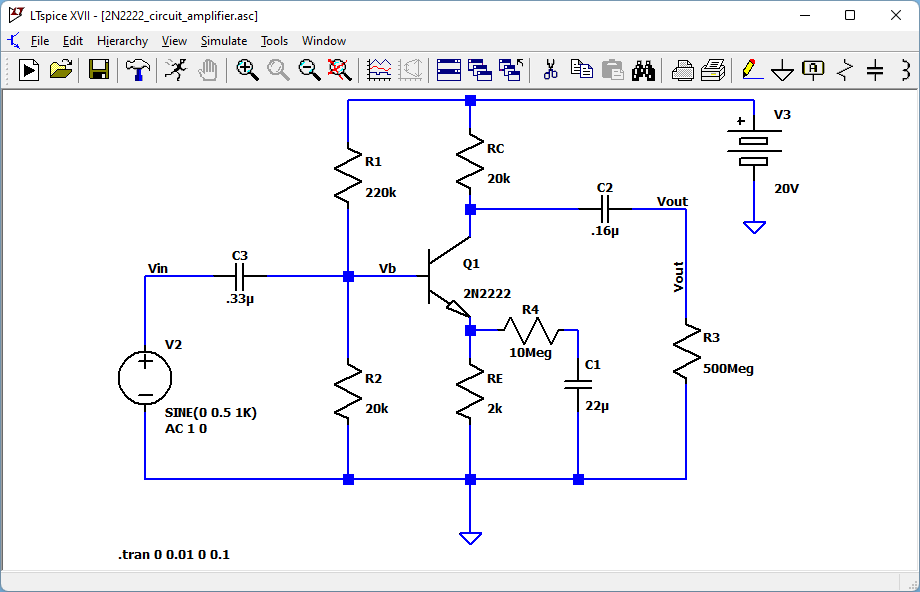The height and width of the screenshot is (592, 920).
Task: Open a file with the folder icon
Action: coord(60,70)
